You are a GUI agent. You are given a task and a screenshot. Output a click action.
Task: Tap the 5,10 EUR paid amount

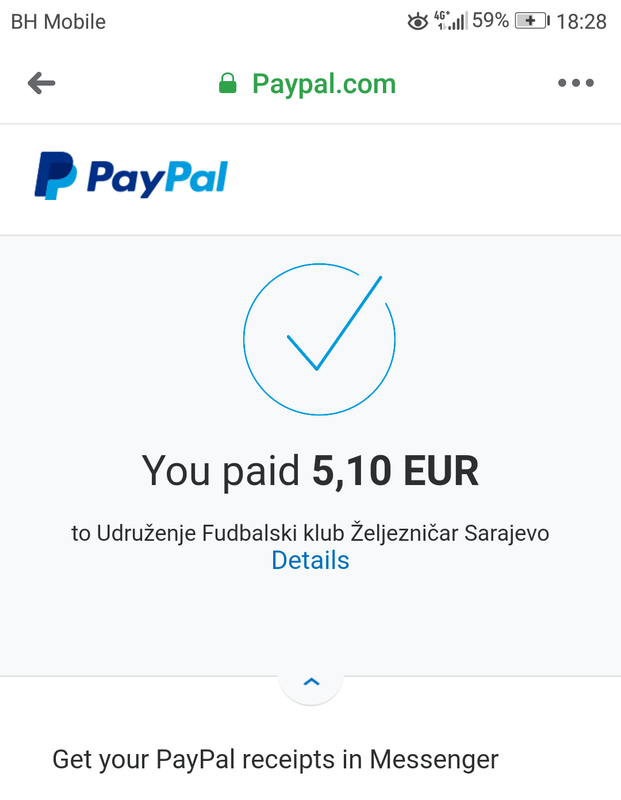pos(395,470)
